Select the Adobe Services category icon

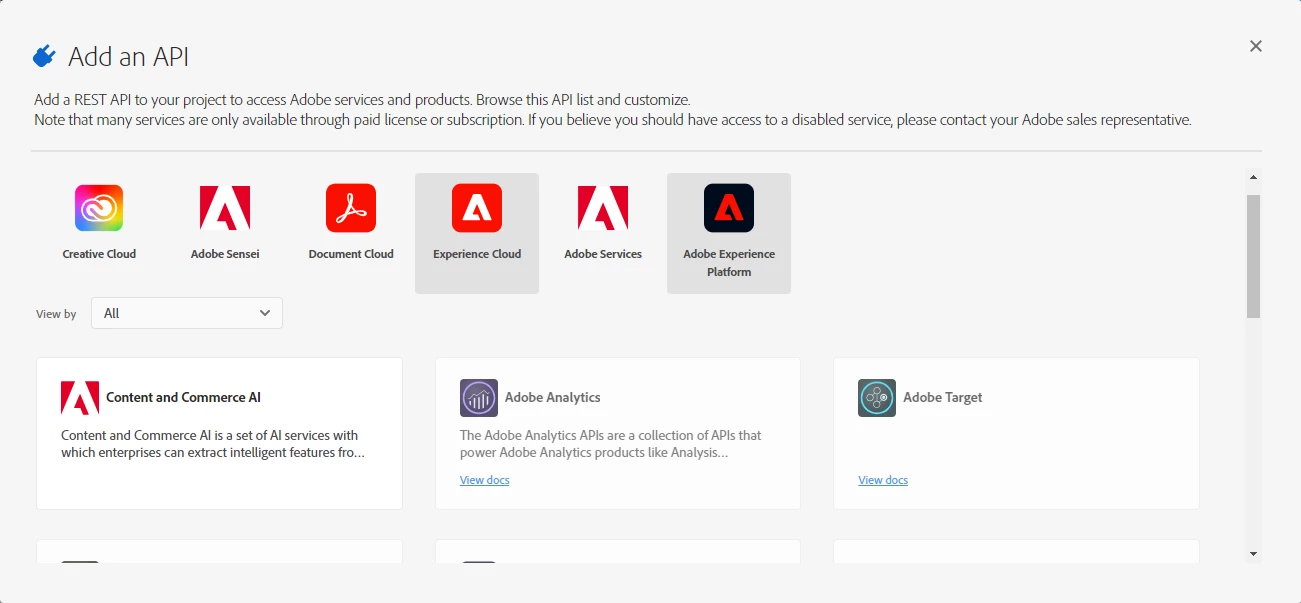tap(603, 208)
